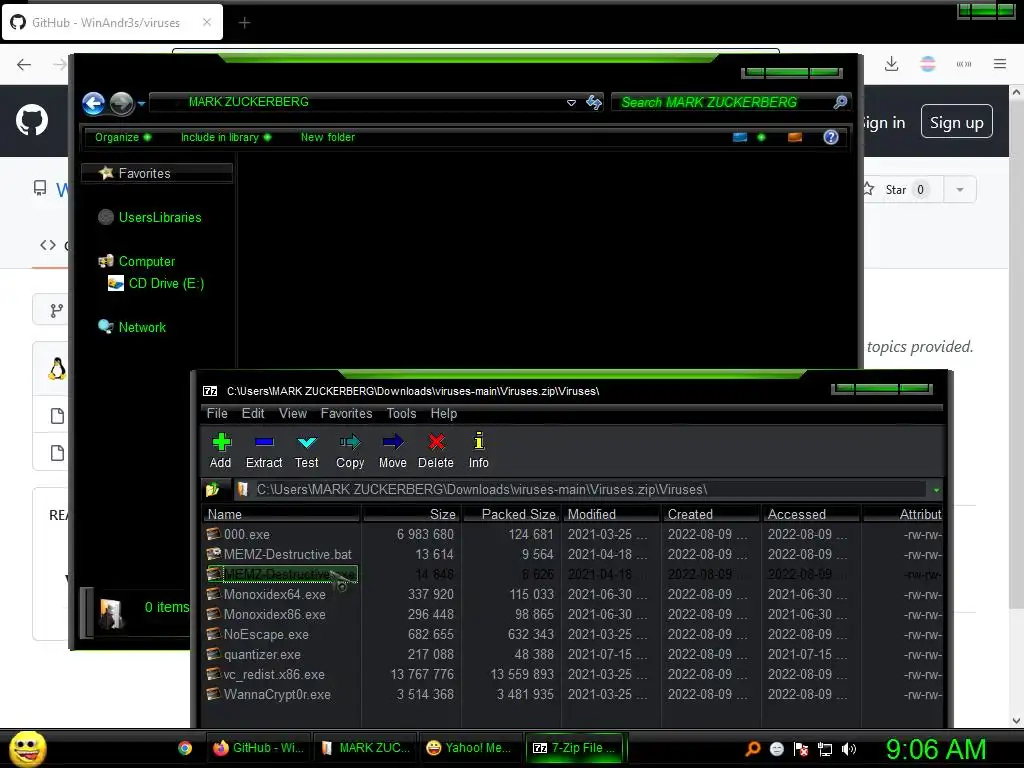The width and height of the screenshot is (1024, 768).
Task: Select quantizer.exe file row
Action: 573,654
